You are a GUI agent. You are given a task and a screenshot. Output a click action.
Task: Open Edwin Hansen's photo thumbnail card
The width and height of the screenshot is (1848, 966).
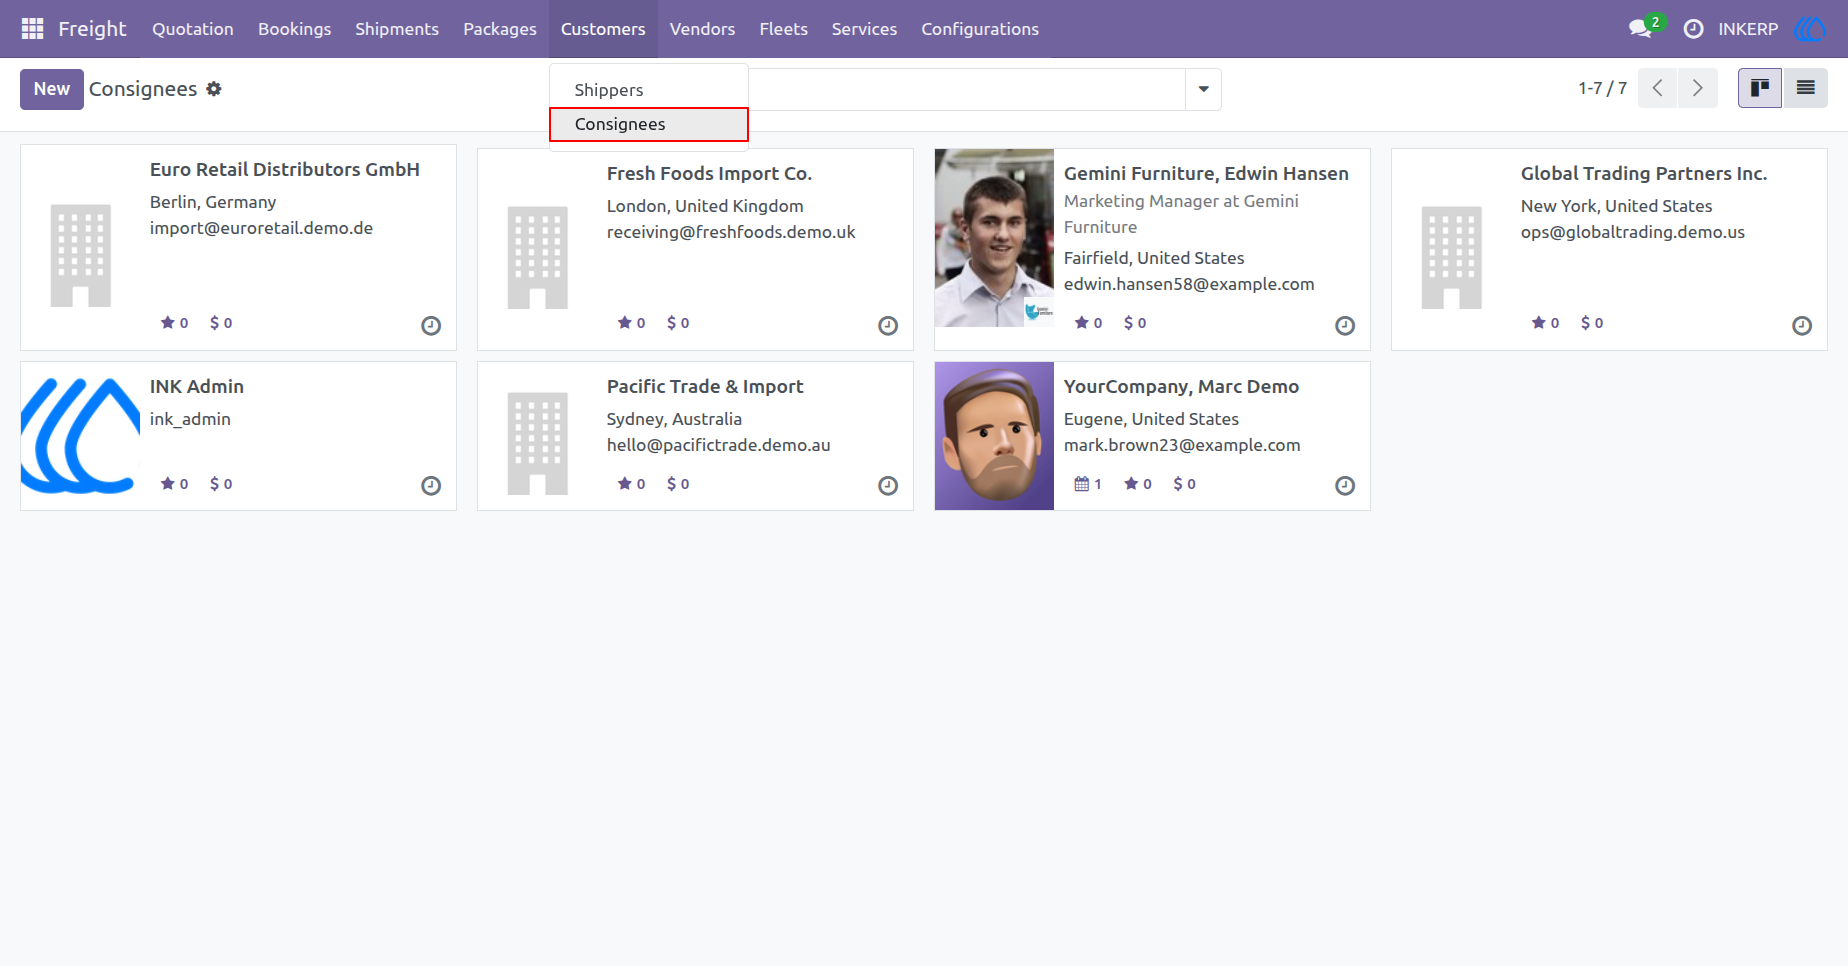click(994, 238)
